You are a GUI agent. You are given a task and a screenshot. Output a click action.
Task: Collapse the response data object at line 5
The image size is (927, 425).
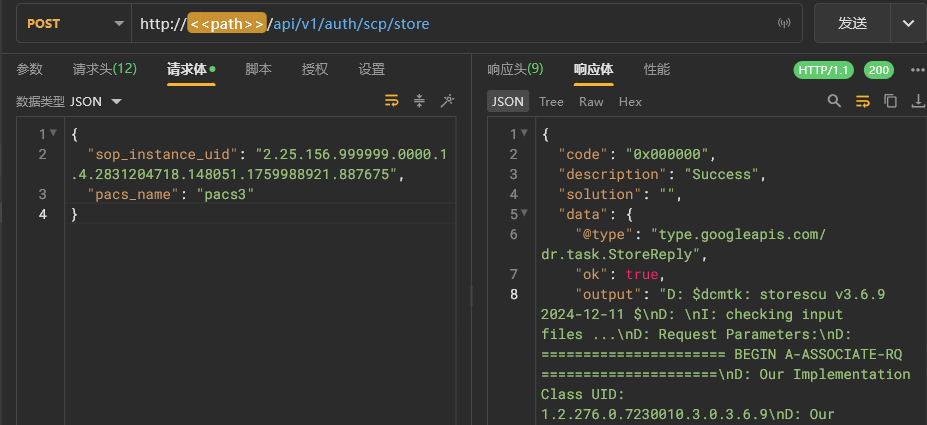[526, 214]
